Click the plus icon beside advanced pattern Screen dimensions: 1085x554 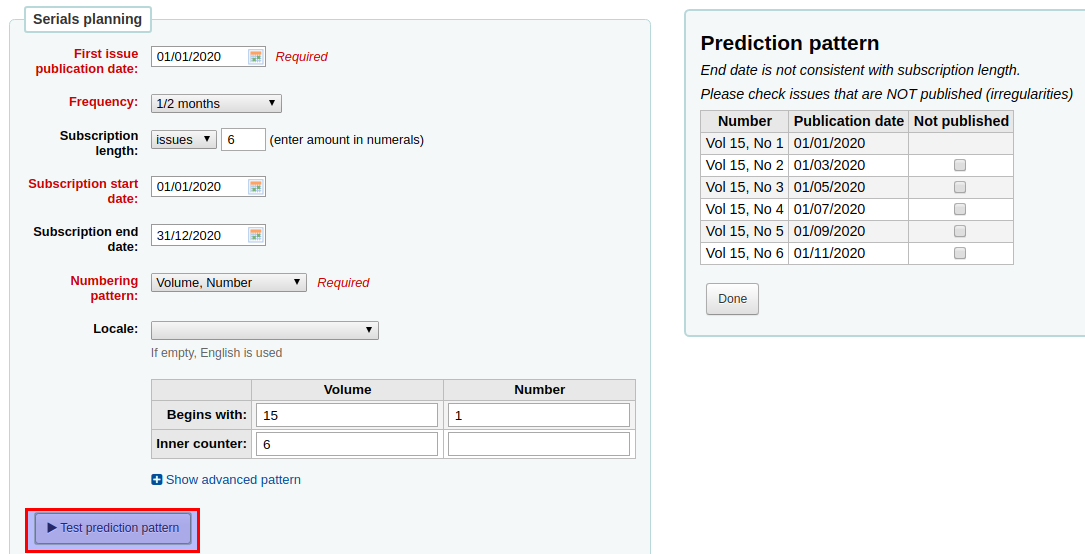click(x=157, y=480)
